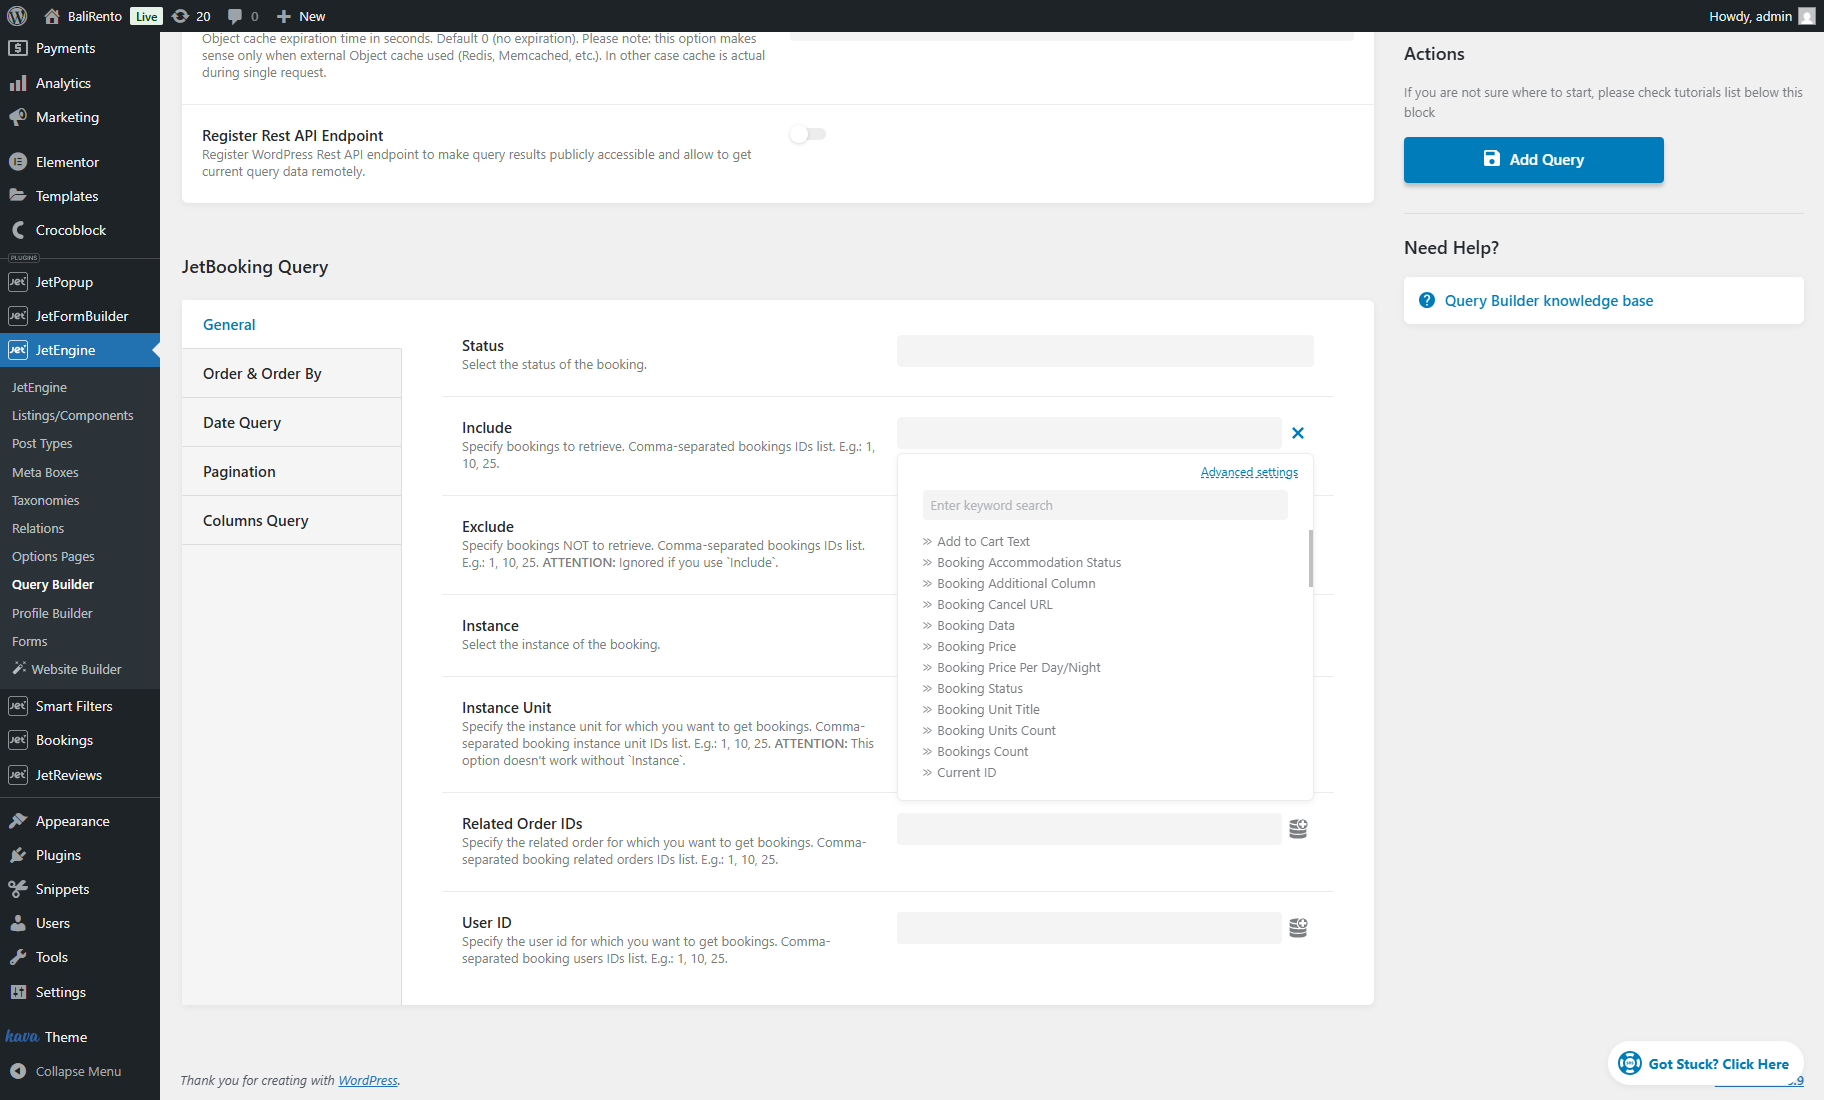
Task: Click the admin avatar icon
Action: click(x=1806, y=16)
